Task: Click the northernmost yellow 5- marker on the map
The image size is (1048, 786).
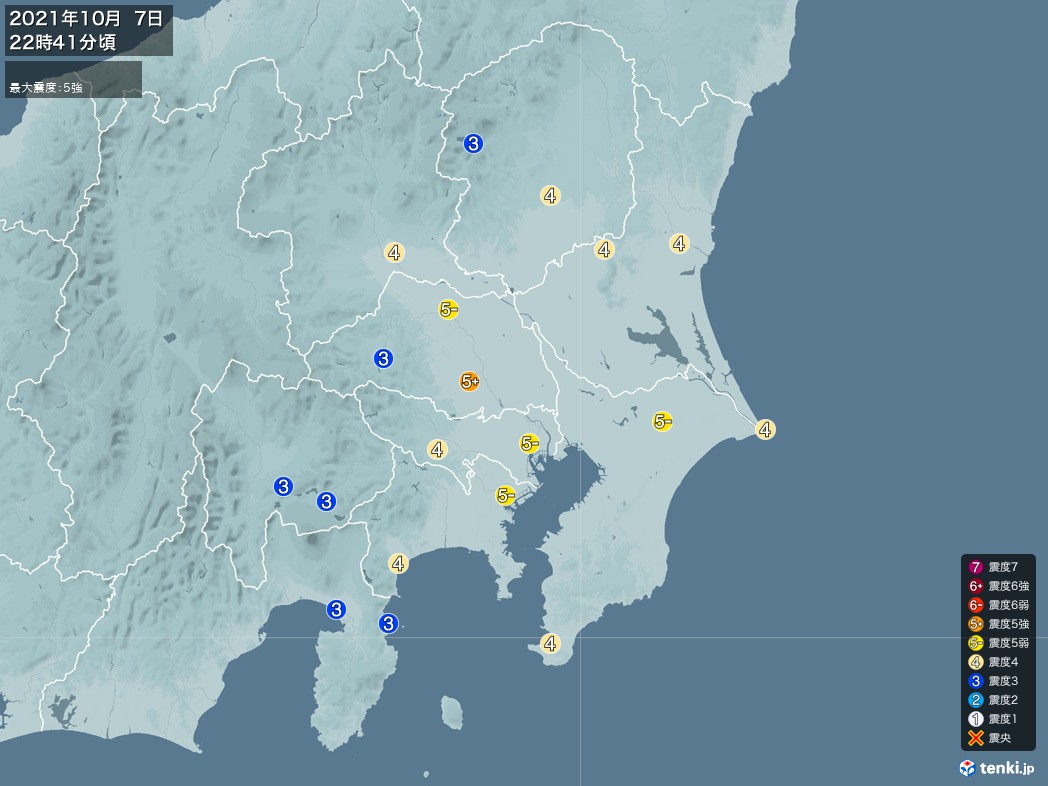Action: coord(448,310)
